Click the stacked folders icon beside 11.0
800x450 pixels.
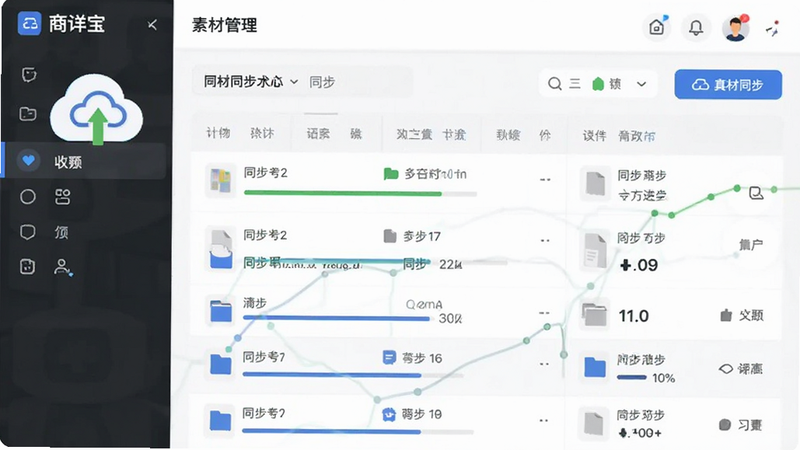tap(595, 314)
